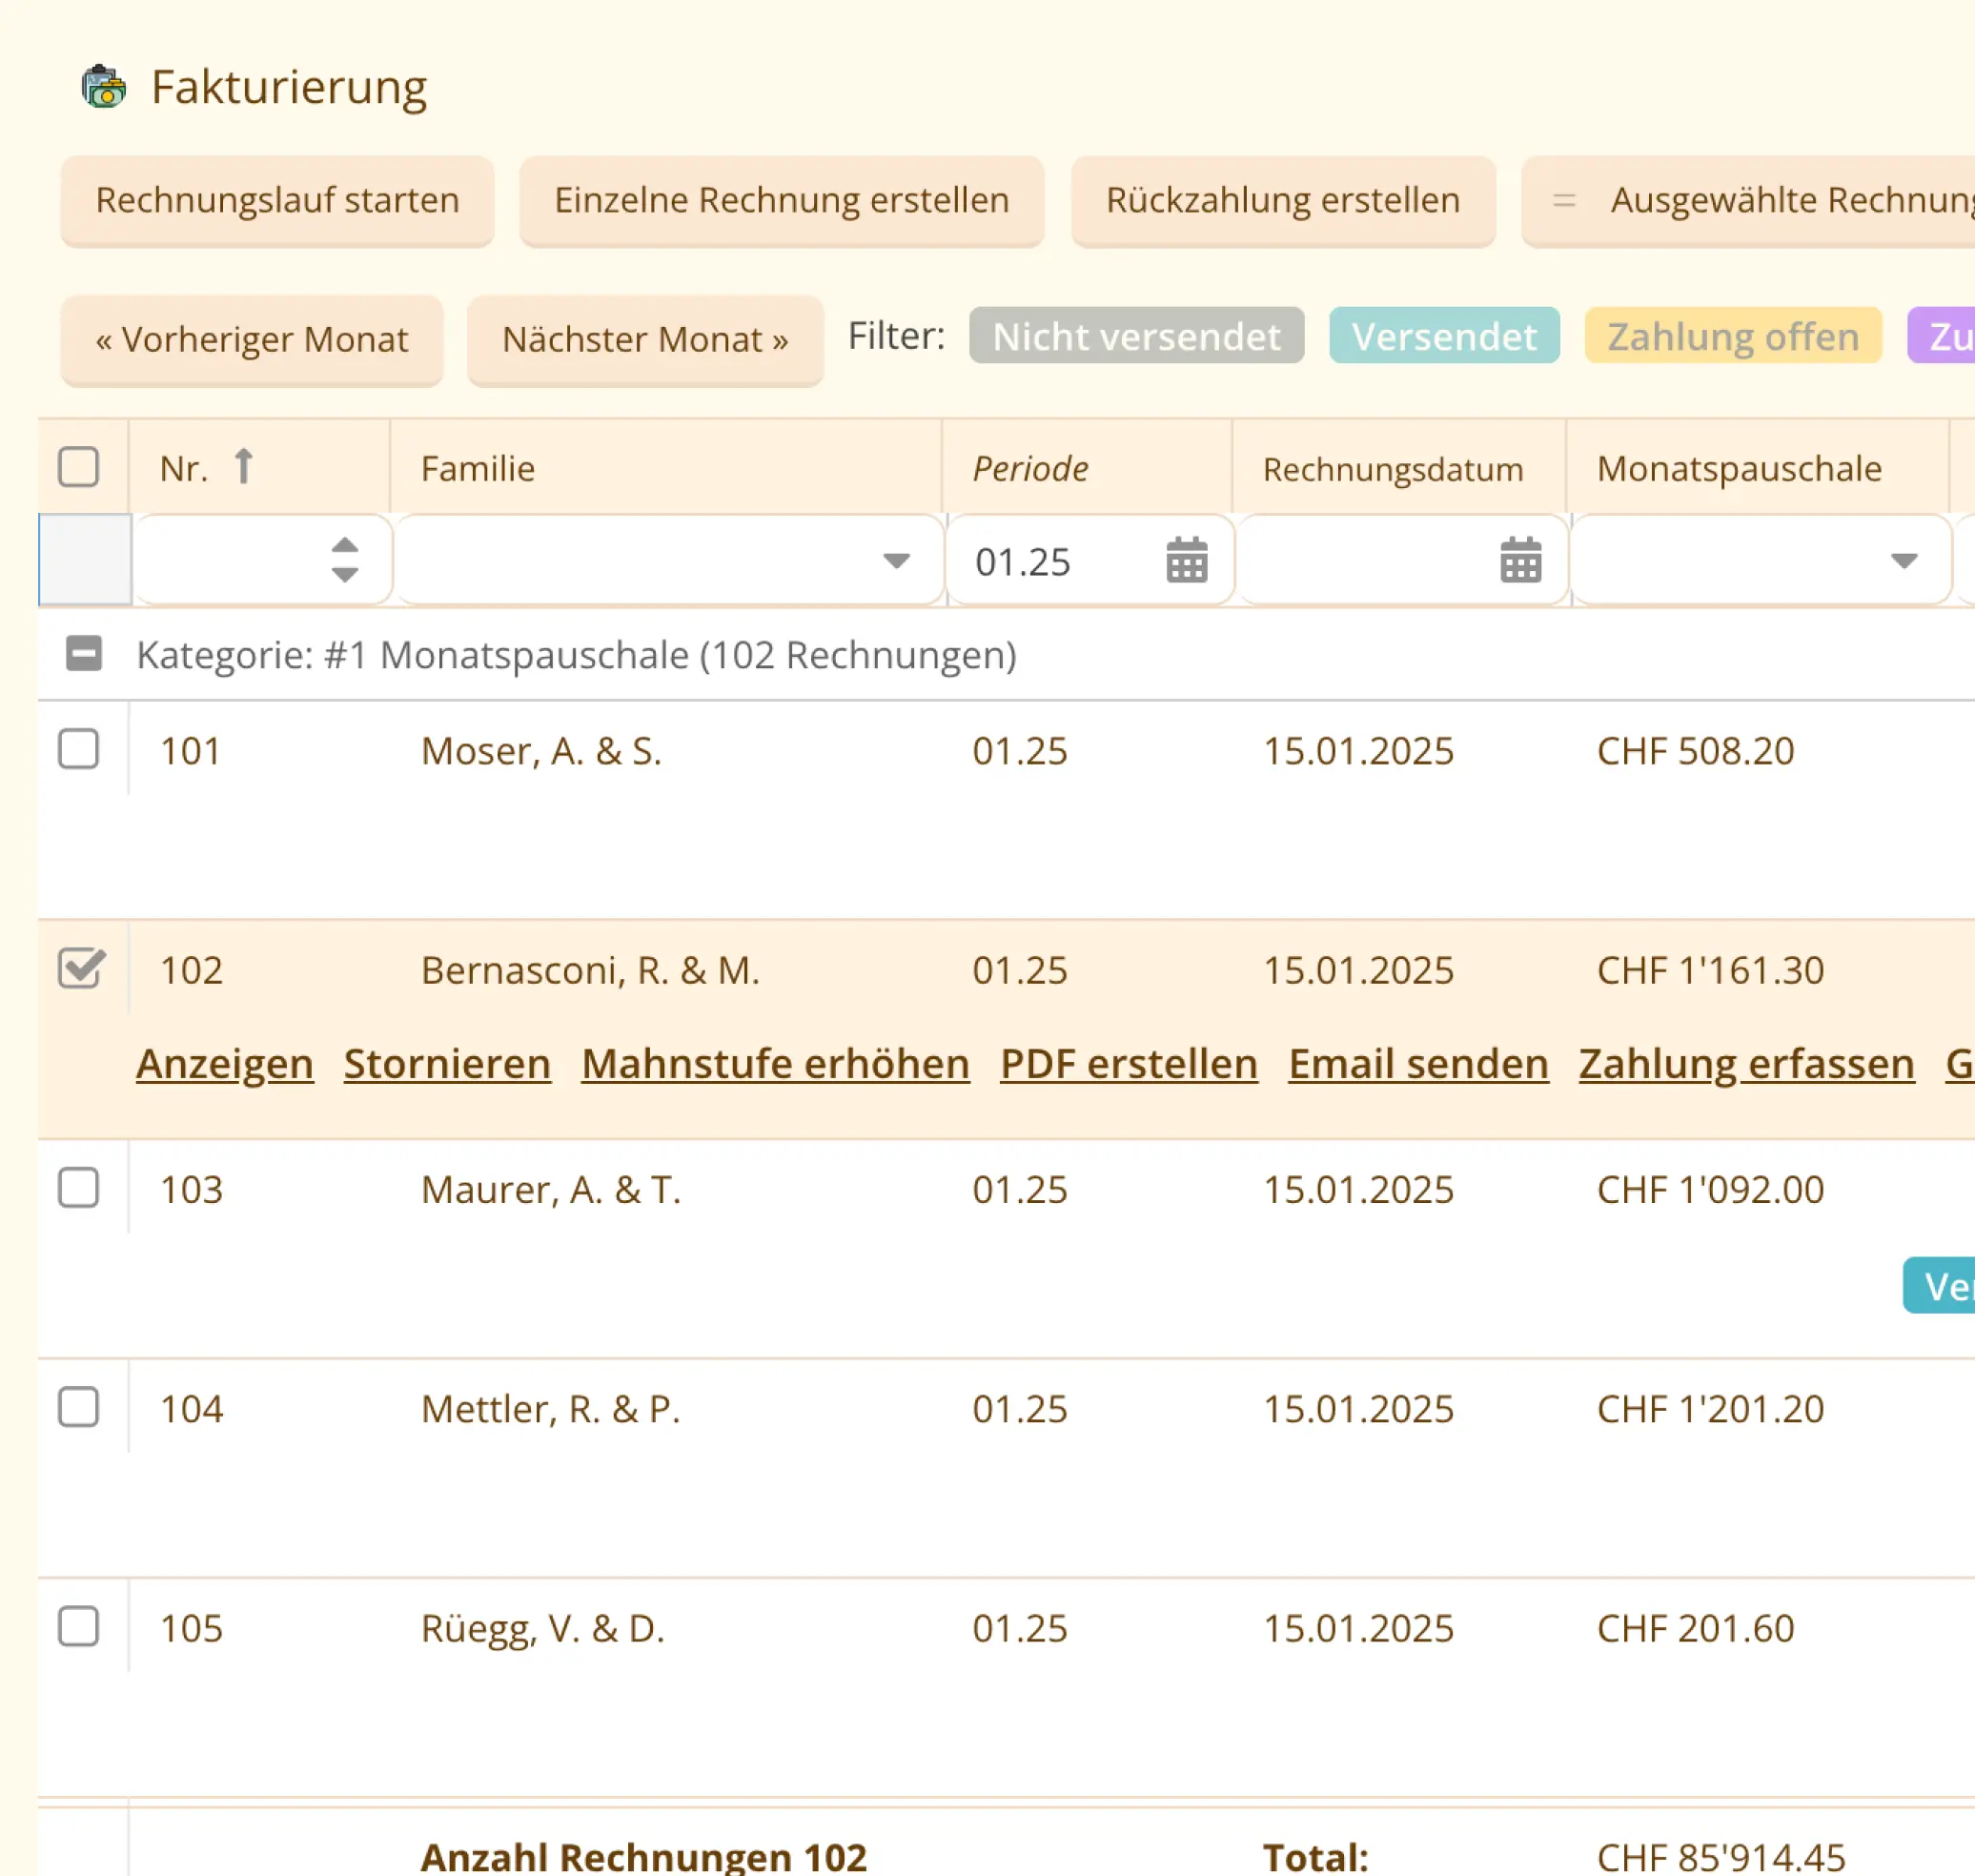Click Stornieren link for invoice 102
The height and width of the screenshot is (1876, 1975).
[x=447, y=1064]
